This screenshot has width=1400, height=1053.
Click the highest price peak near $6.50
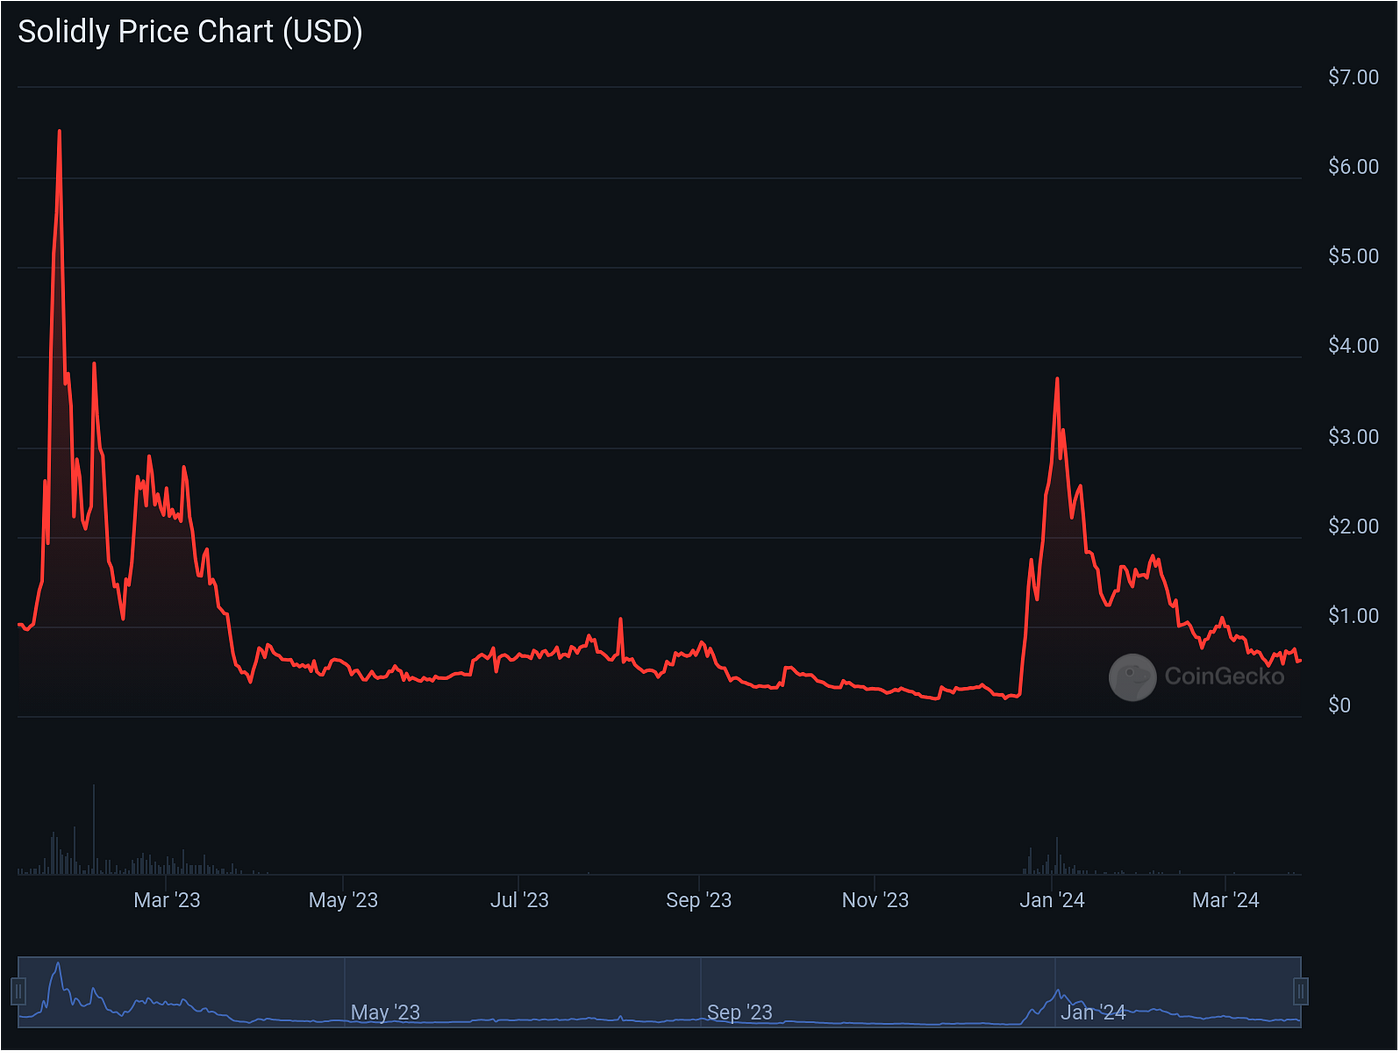click(59, 131)
